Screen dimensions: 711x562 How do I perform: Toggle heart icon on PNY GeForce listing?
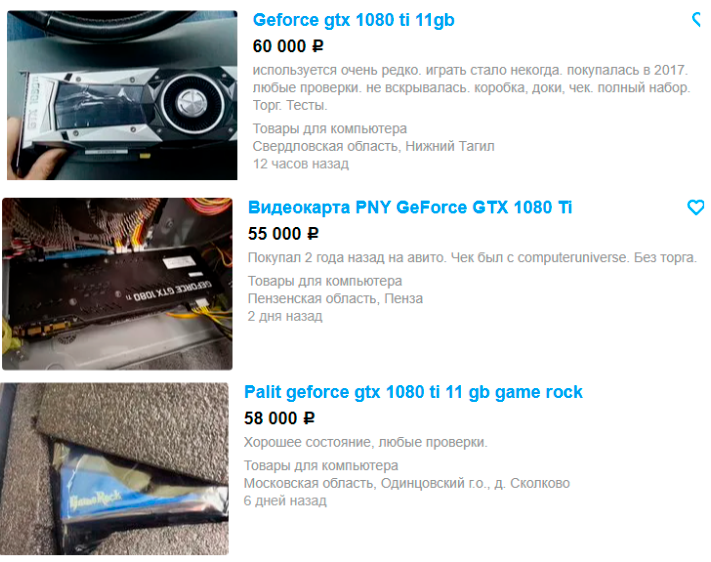click(x=696, y=207)
